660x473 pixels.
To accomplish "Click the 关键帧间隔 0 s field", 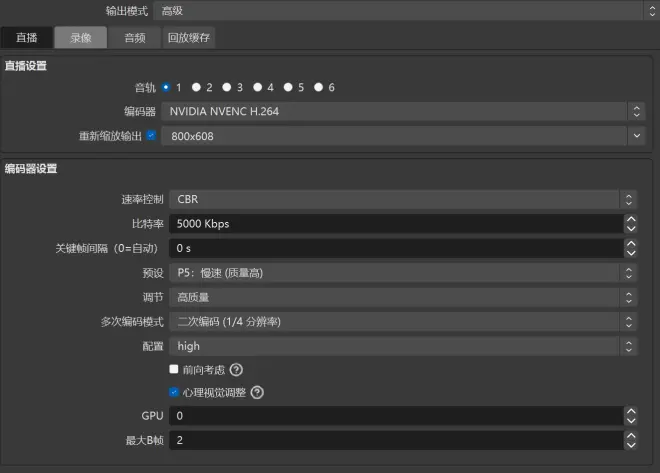I will click(397, 248).
